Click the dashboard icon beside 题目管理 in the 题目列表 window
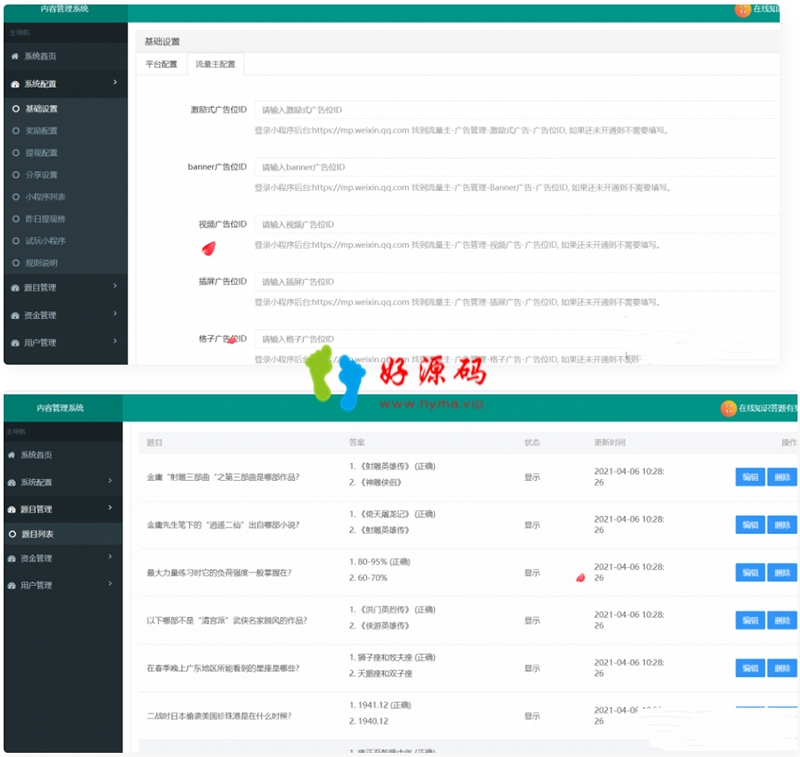The image size is (800, 757). pyautogui.click(x=12, y=510)
